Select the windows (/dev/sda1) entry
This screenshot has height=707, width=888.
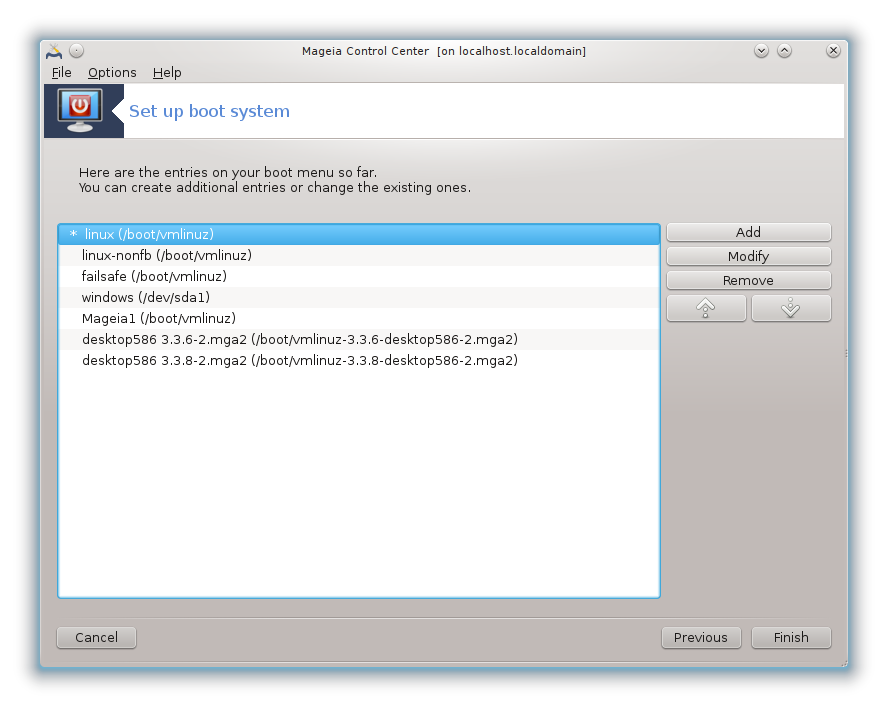pyautogui.click(x=359, y=297)
